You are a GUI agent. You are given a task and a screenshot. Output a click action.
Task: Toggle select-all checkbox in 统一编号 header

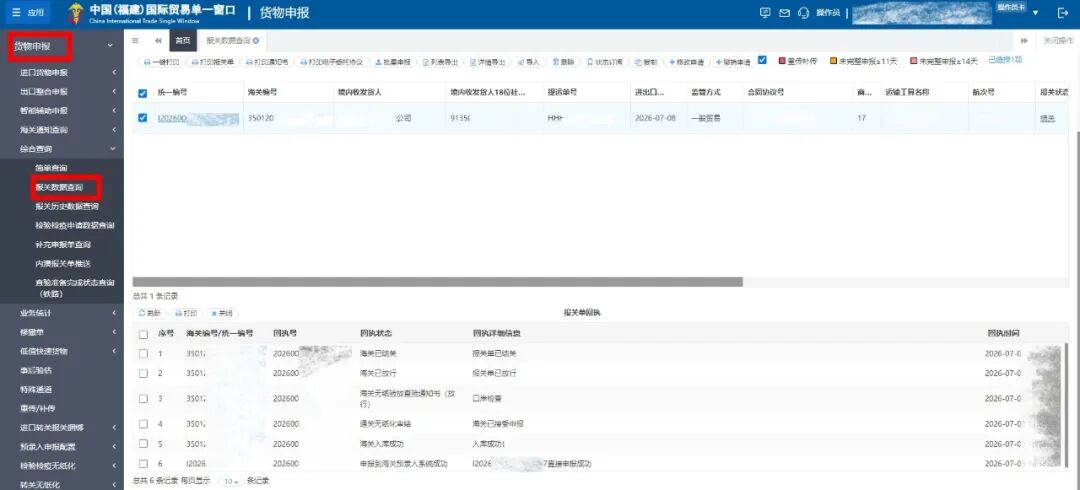pyautogui.click(x=143, y=93)
